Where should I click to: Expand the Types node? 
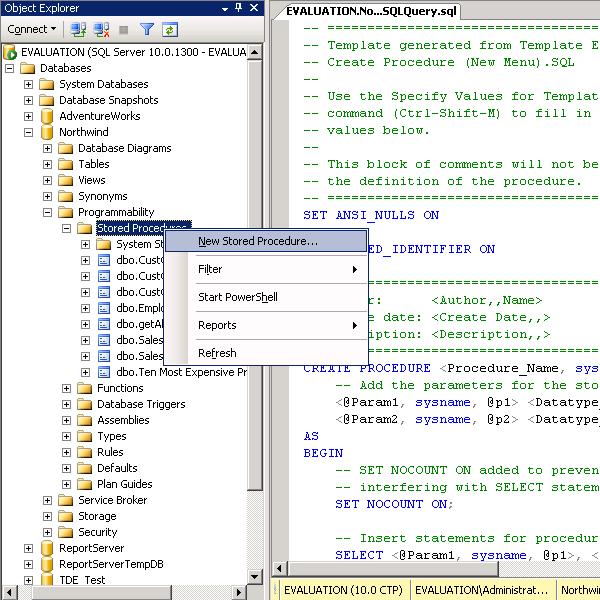pyautogui.click(x=66, y=436)
